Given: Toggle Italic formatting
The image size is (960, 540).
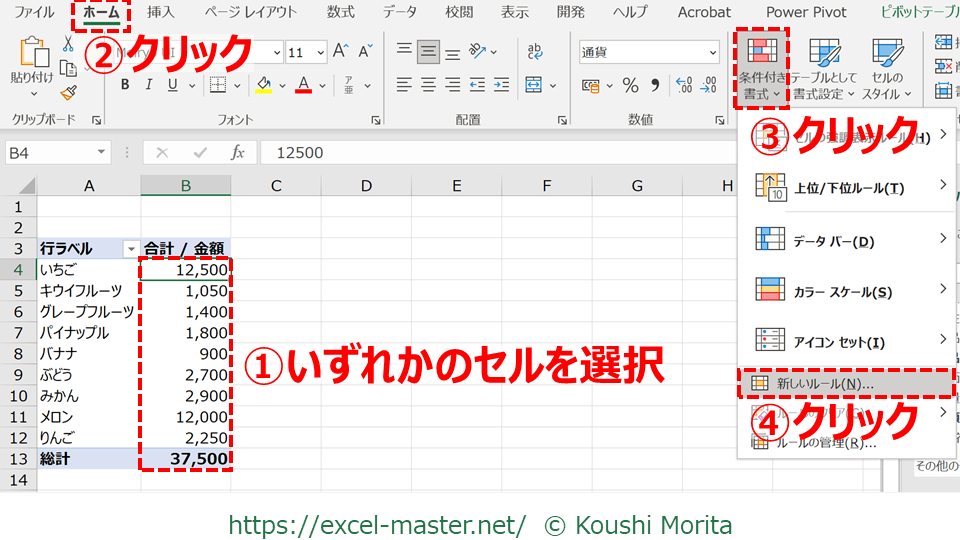Looking at the screenshot, I should (151, 85).
